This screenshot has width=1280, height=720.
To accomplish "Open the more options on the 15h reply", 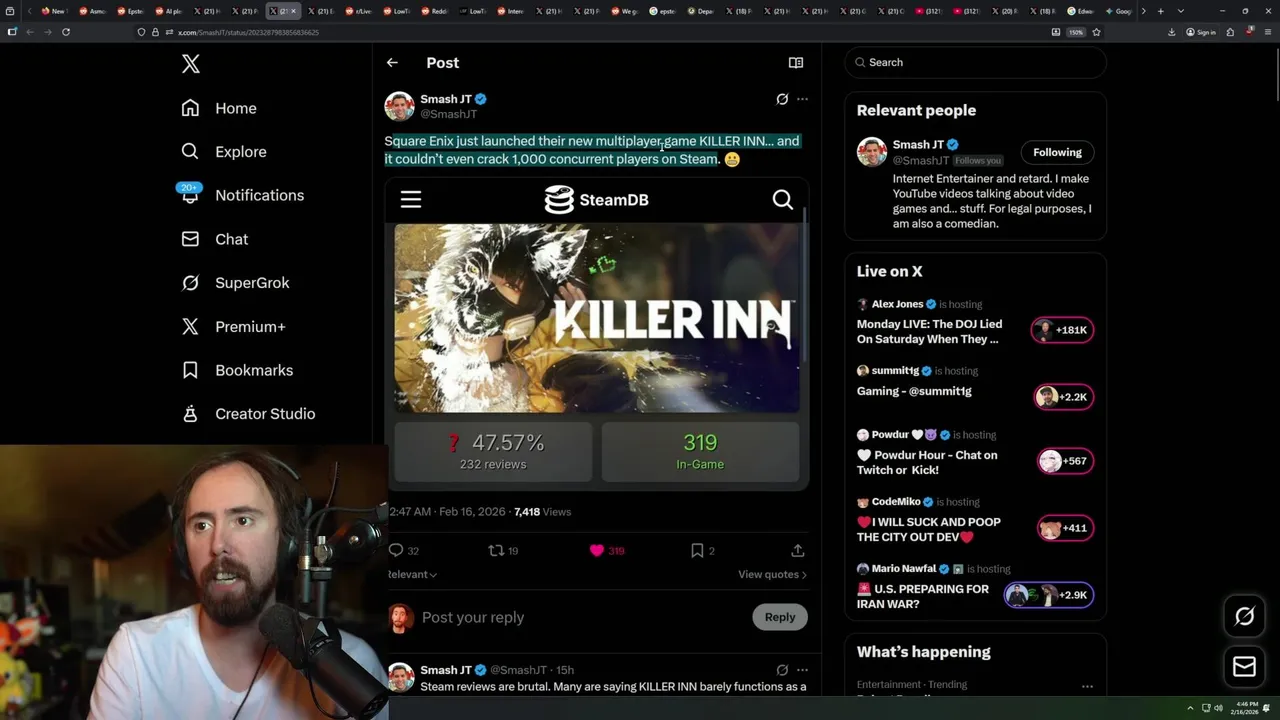I will (x=802, y=670).
